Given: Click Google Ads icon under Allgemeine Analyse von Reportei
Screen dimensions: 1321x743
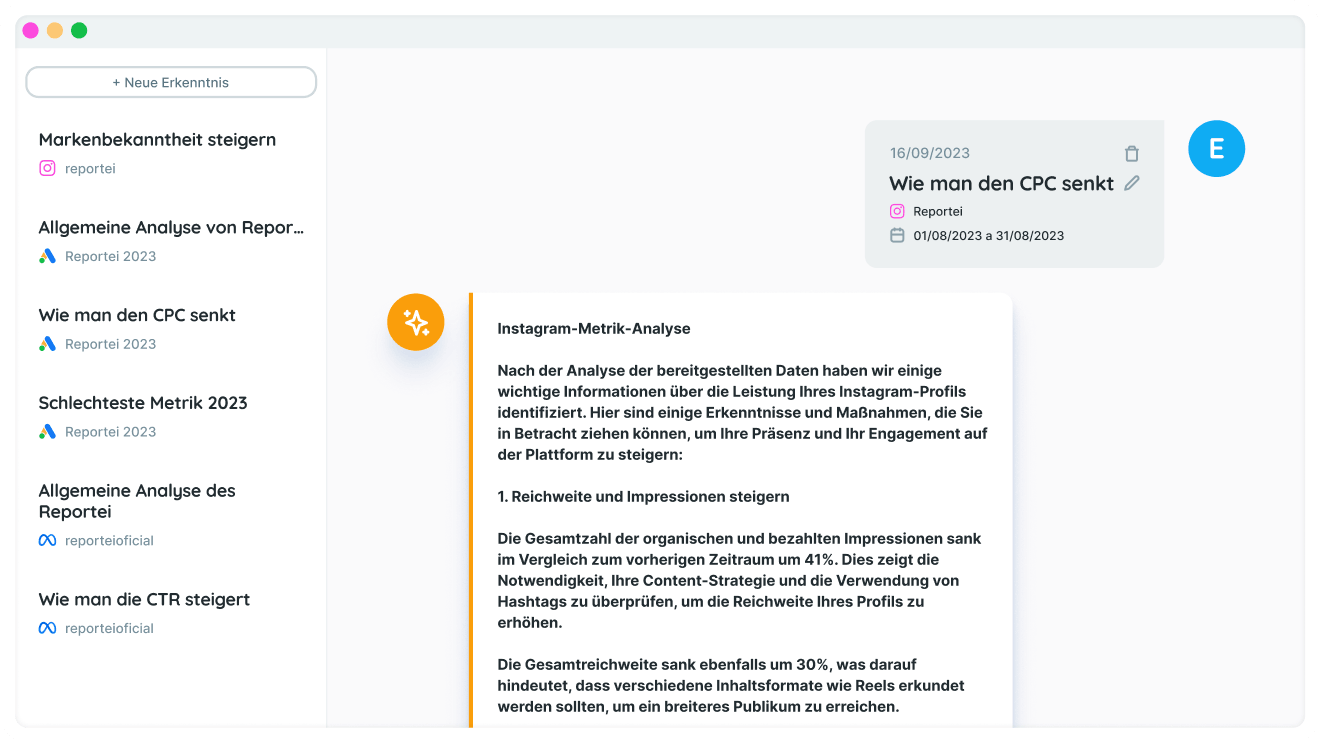Looking at the screenshot, I should point(47,256).
